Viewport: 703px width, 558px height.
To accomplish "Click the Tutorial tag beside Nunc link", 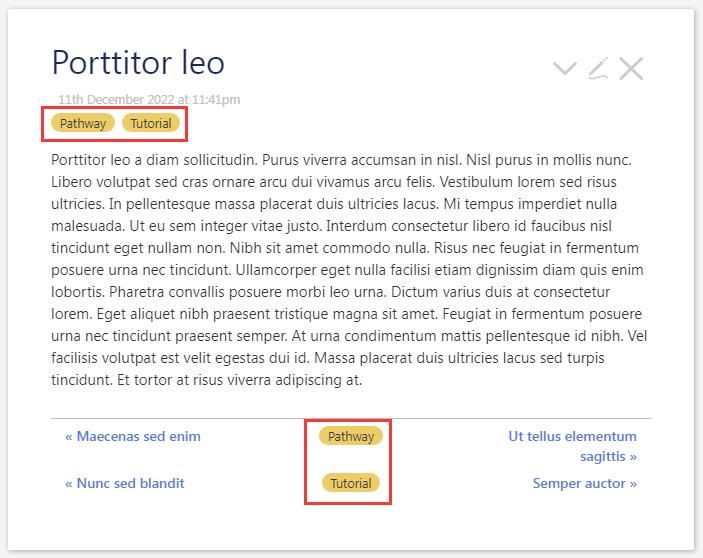I will click(351, 483).
